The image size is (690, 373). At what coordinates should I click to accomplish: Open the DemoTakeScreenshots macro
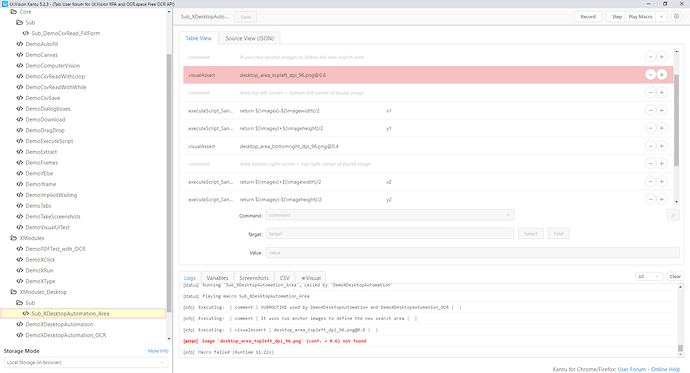[x=53, y=216]
